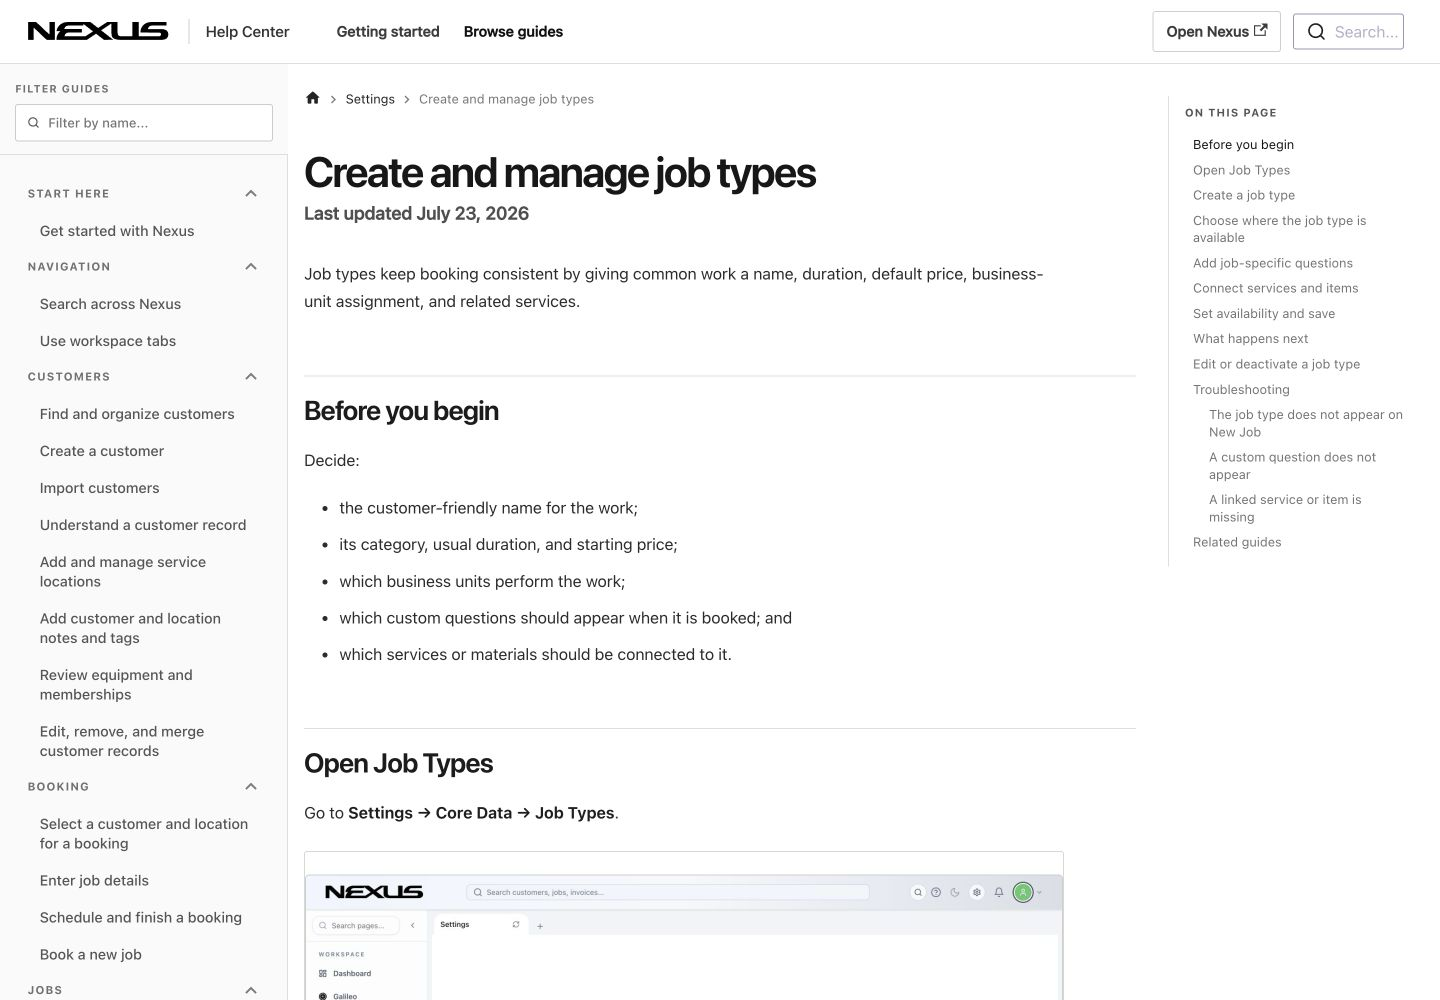This screenshot has width=1440, height=1000.
Task: Open 'Add customer and location notes and tags'
Action: pyautogui.click(x=130, y=628)
